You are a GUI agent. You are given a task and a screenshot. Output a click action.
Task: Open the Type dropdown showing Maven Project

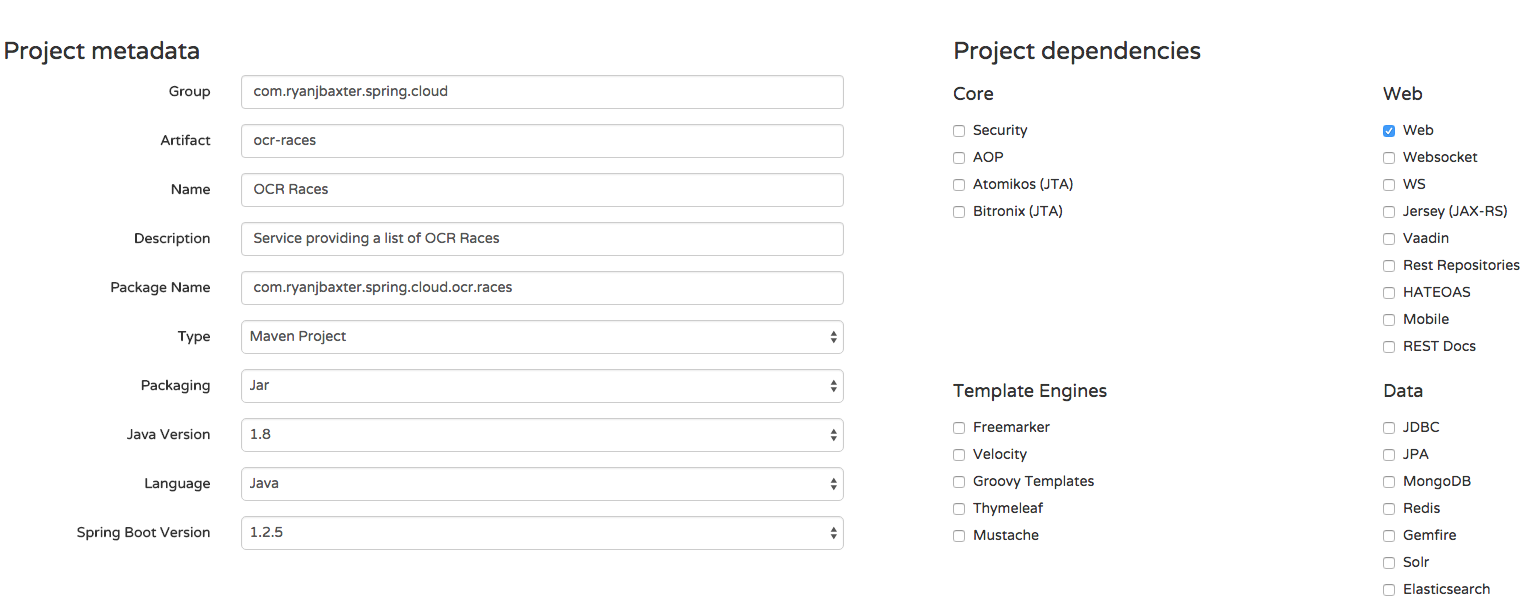[542, 337]
